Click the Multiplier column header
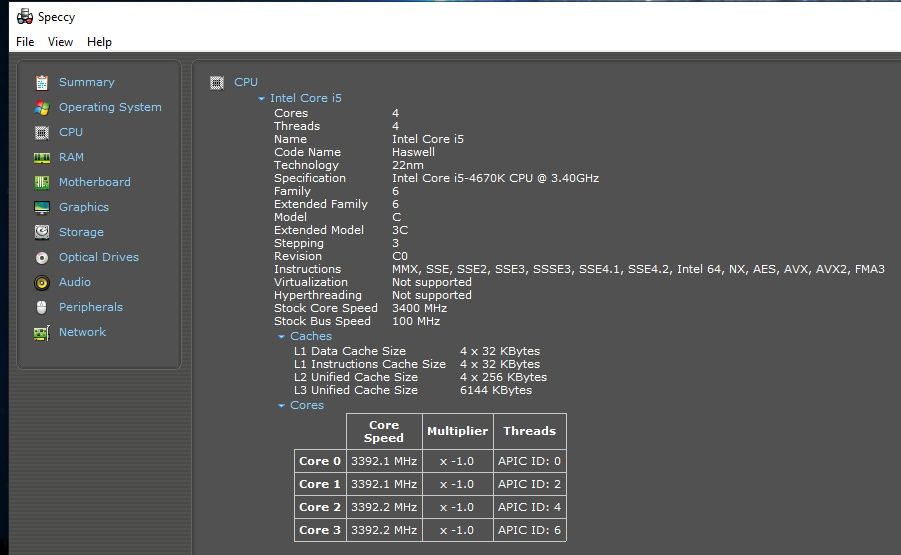Screen dimensions: 901x555 [x=457, y=431]
